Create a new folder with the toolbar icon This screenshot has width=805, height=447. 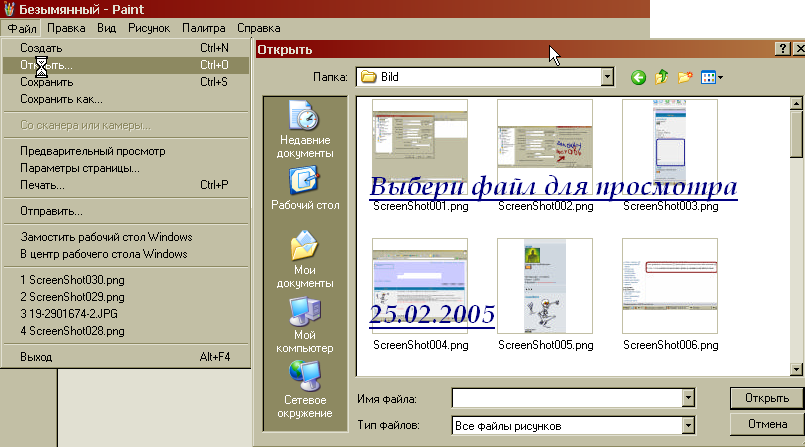click(685, 77)
